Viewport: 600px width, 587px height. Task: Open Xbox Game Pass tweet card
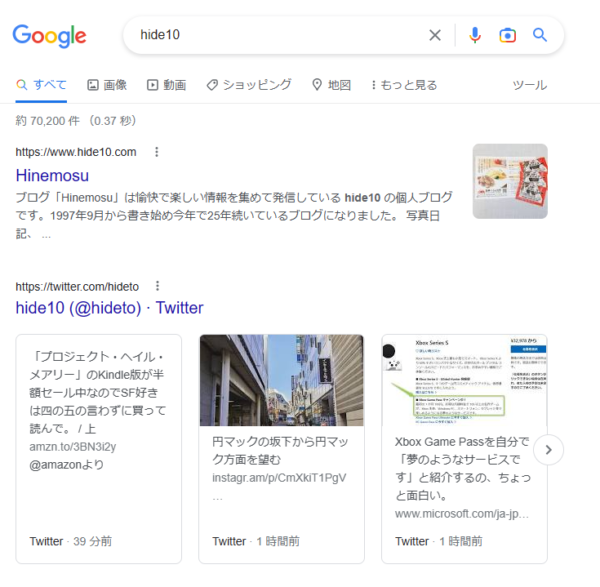(x=464, y=449)
